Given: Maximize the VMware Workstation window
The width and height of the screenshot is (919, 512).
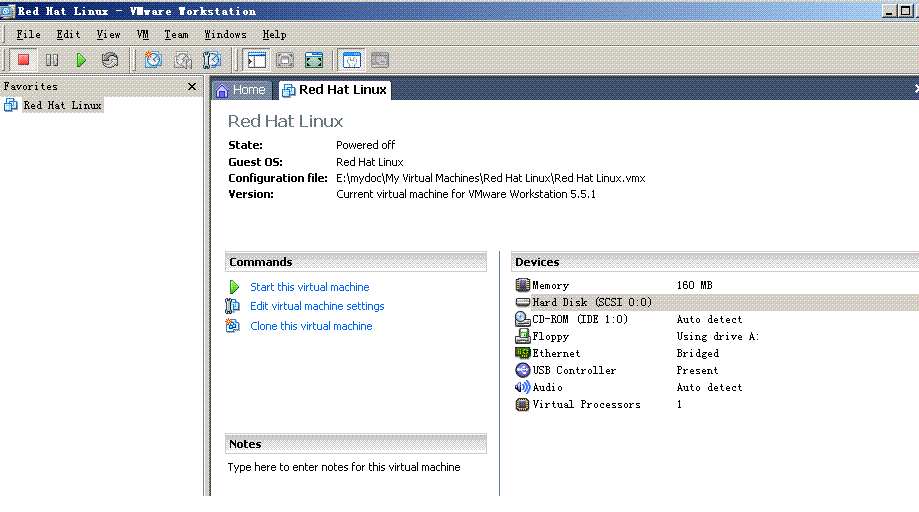Looking at the screenshot, I should [x=905, y=11].
